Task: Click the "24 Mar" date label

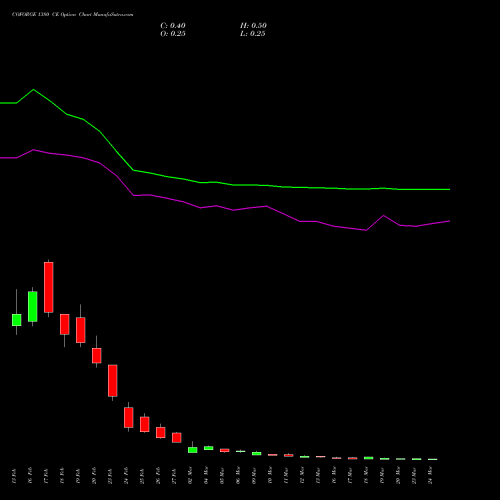Action: click(430, 476)
